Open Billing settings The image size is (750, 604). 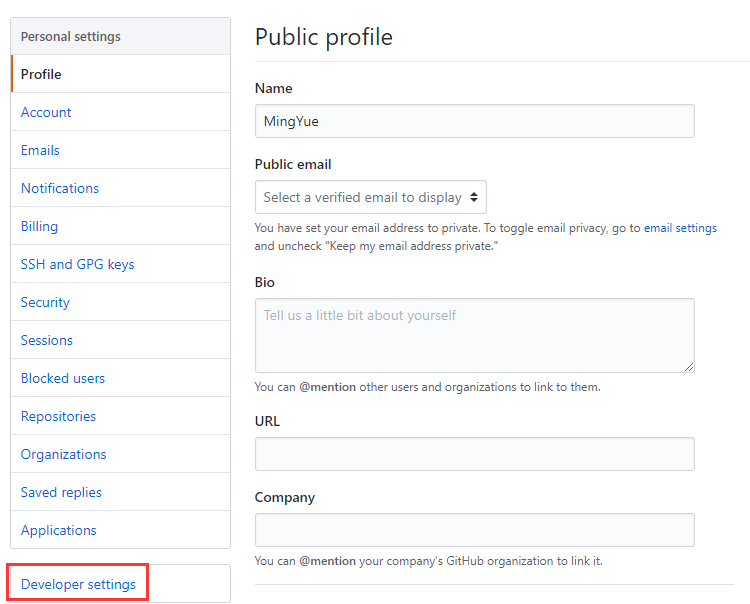121,226
